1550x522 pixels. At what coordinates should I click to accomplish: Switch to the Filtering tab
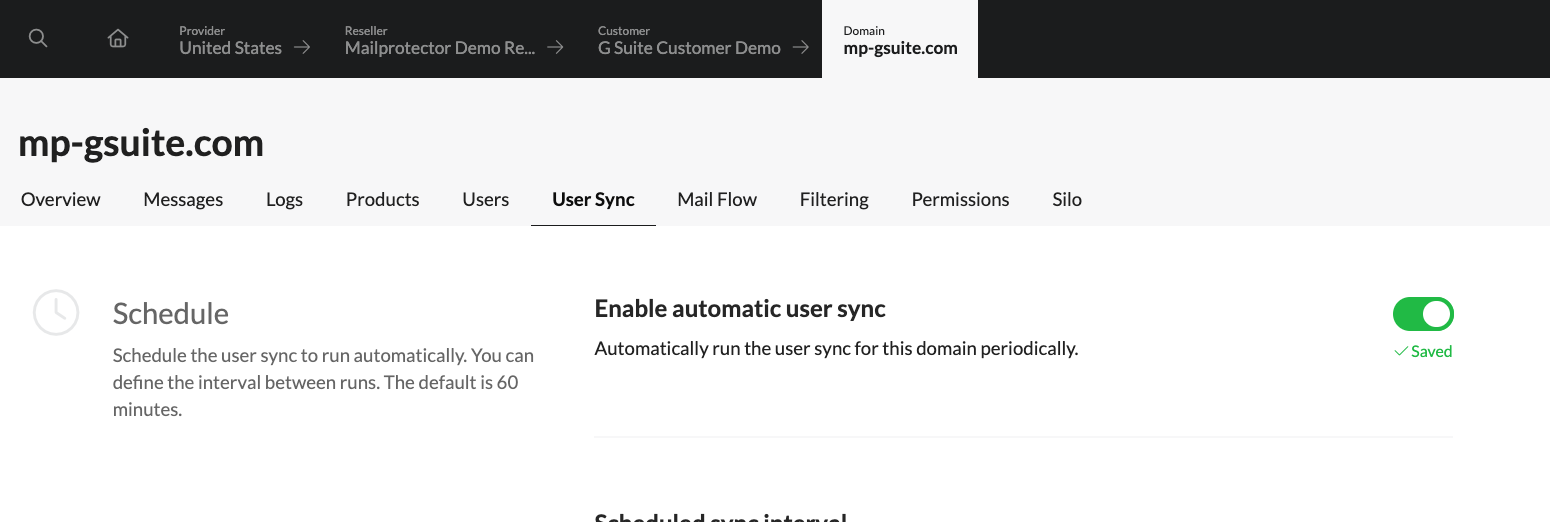tap(834, 199)
